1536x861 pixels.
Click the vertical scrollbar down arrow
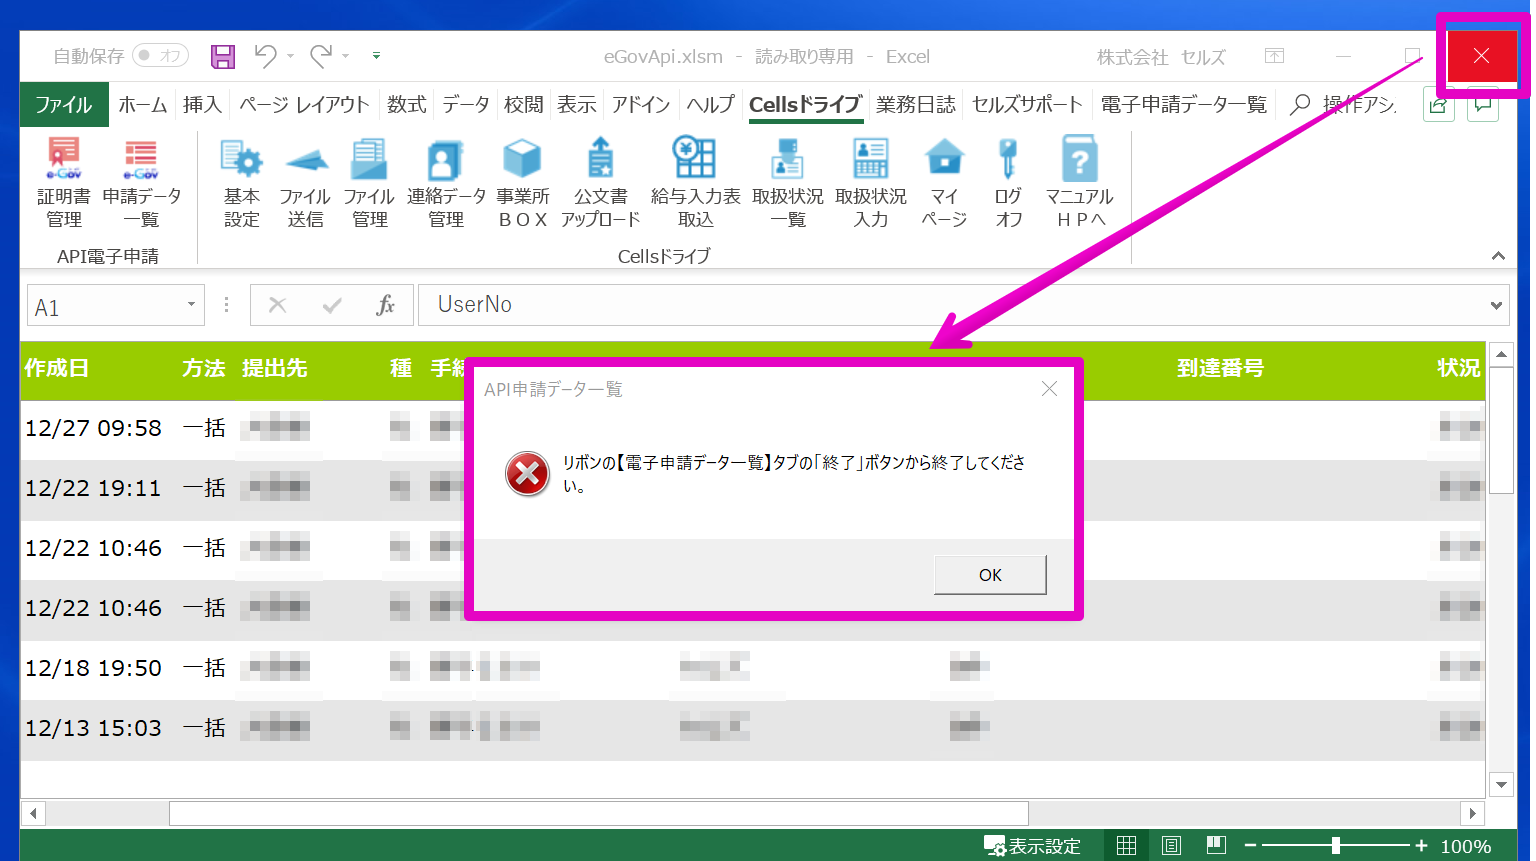(x=1501, y=785)
